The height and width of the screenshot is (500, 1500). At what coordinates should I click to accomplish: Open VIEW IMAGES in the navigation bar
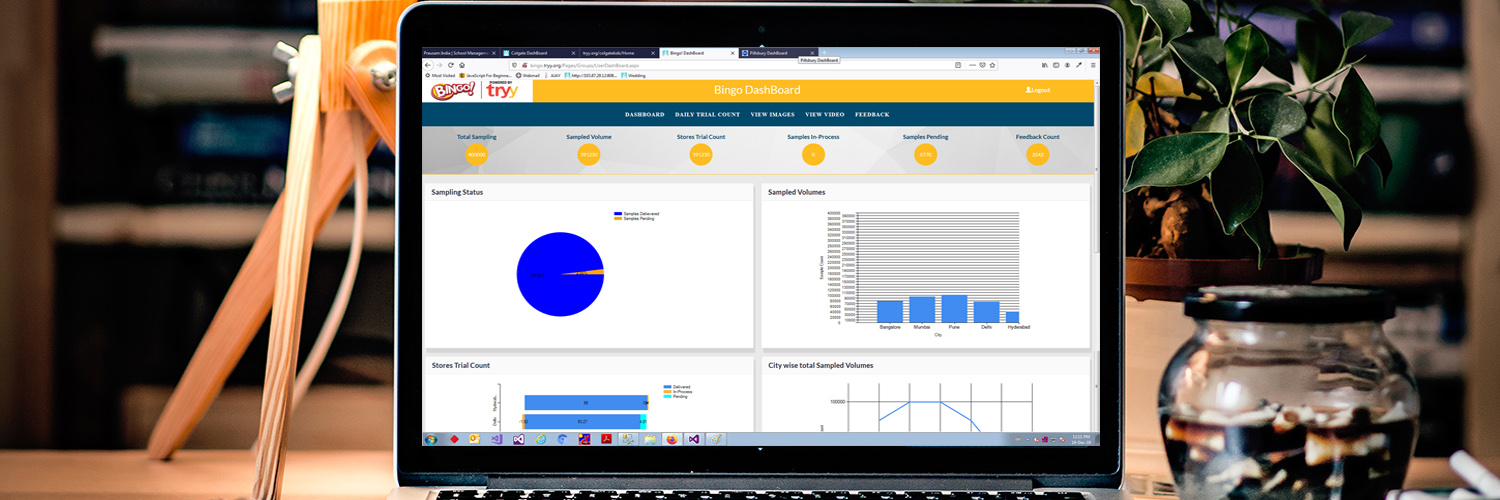pyautogui.click(x=773, y=115)
